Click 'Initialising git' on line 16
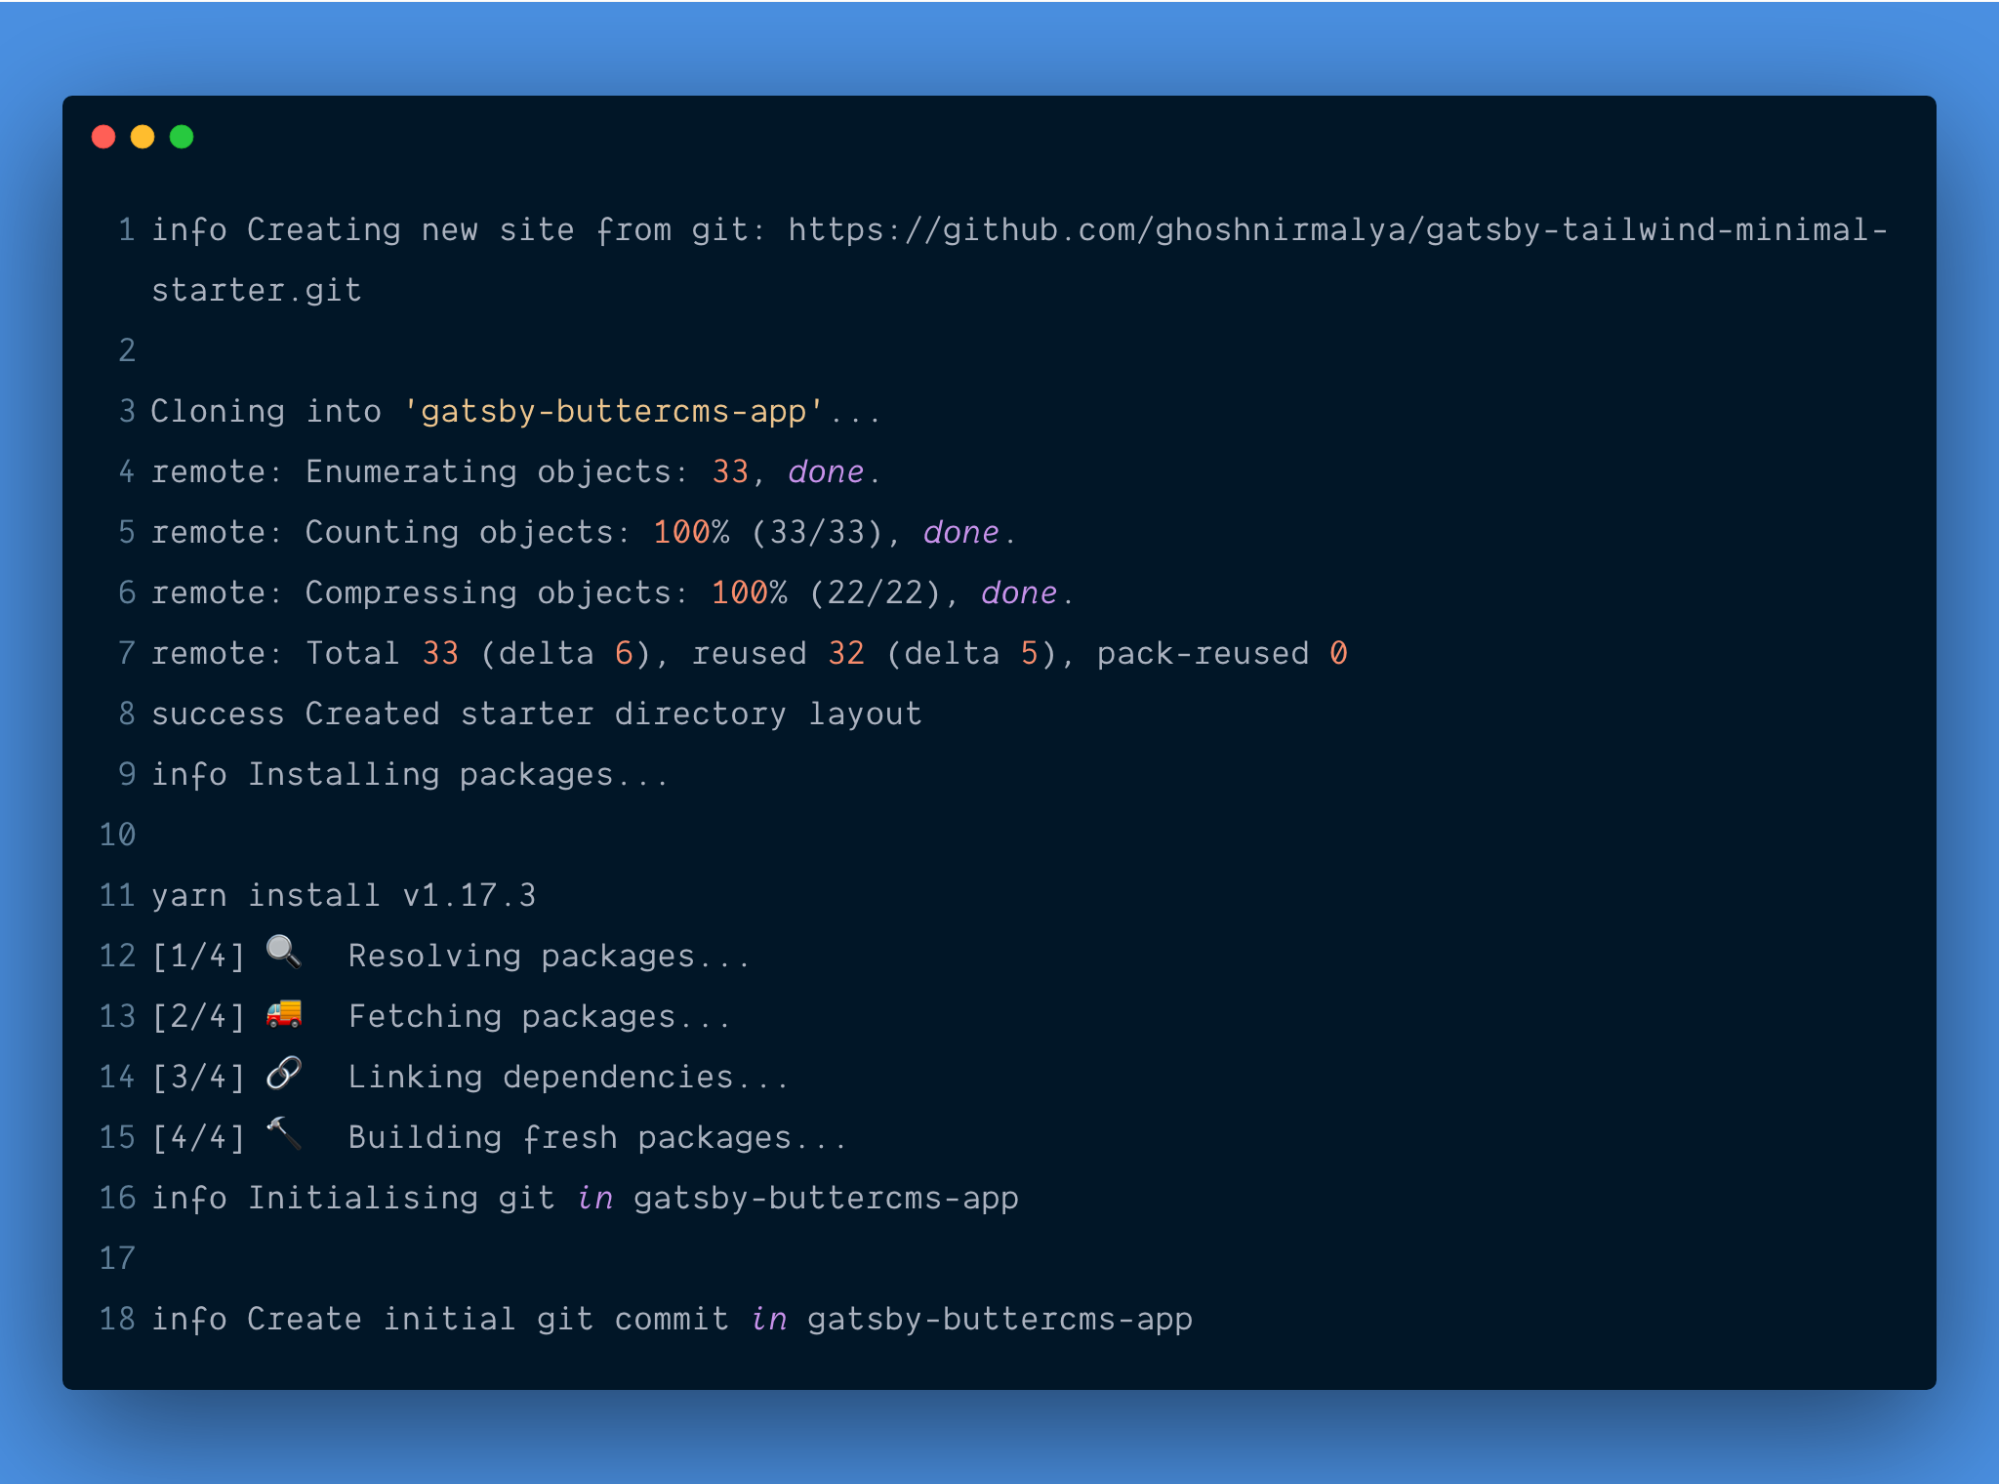Screen dimensions: 1999x1484 click(x=401, y=1198)
